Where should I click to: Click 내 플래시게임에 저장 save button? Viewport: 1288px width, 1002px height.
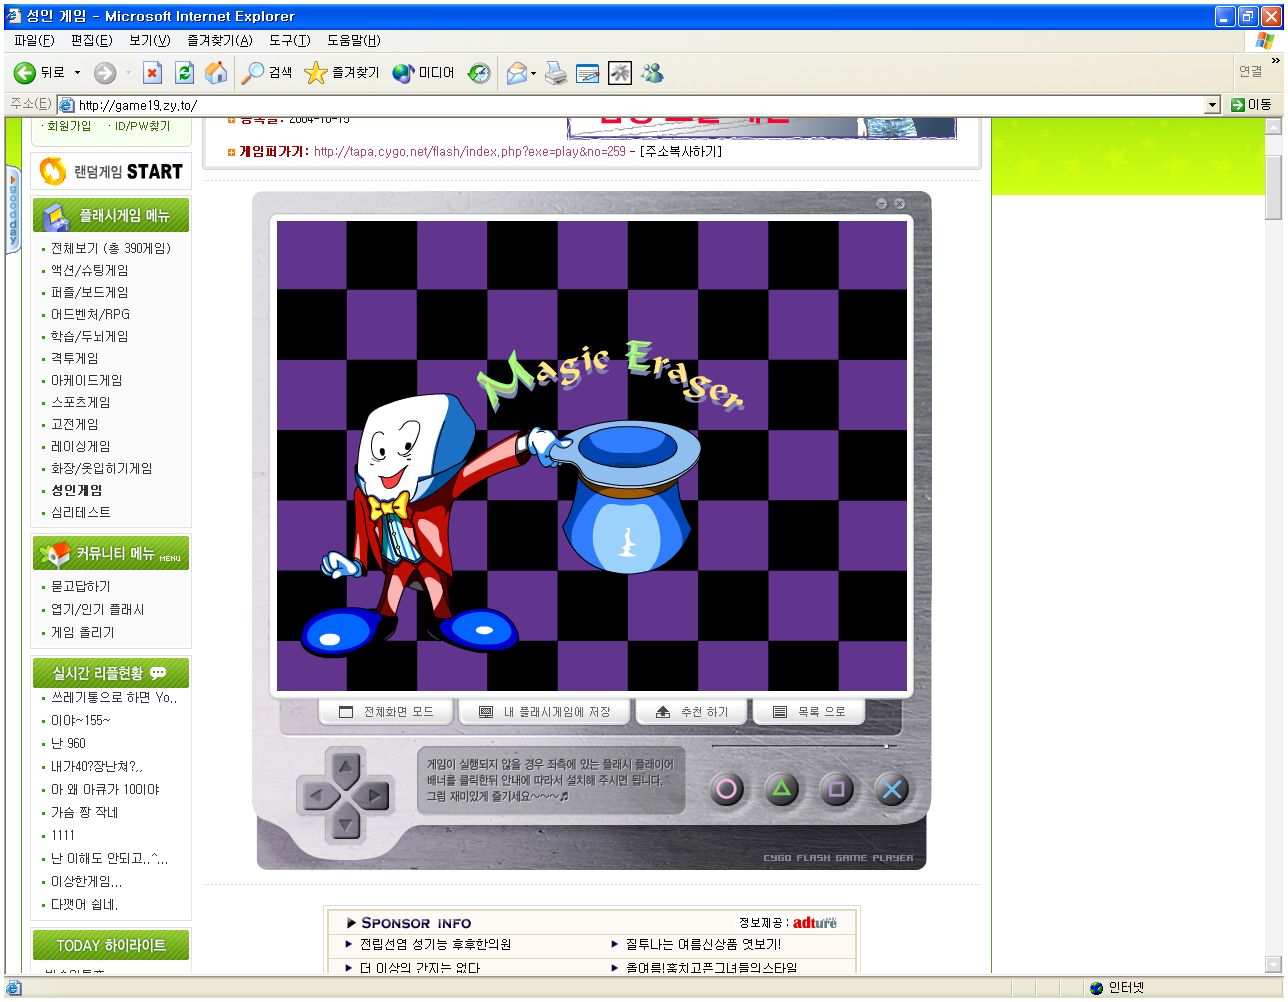pyautogui.click(x=545, y=712)
